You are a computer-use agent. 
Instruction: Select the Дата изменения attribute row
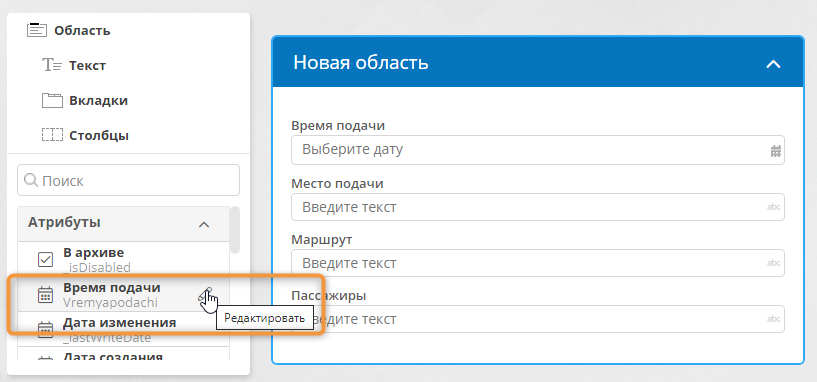(123, 329)
